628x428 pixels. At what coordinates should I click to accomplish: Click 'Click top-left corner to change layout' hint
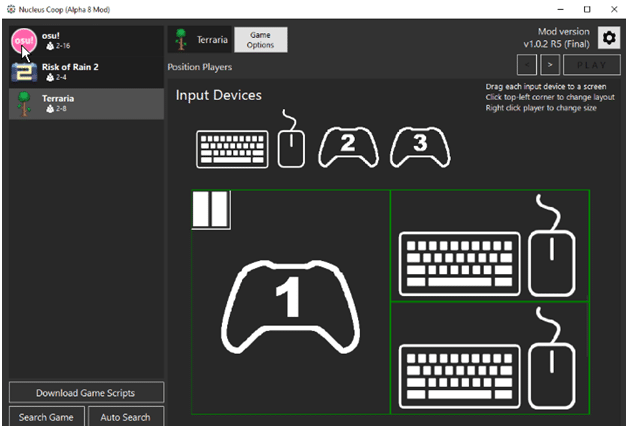(550, 97)
